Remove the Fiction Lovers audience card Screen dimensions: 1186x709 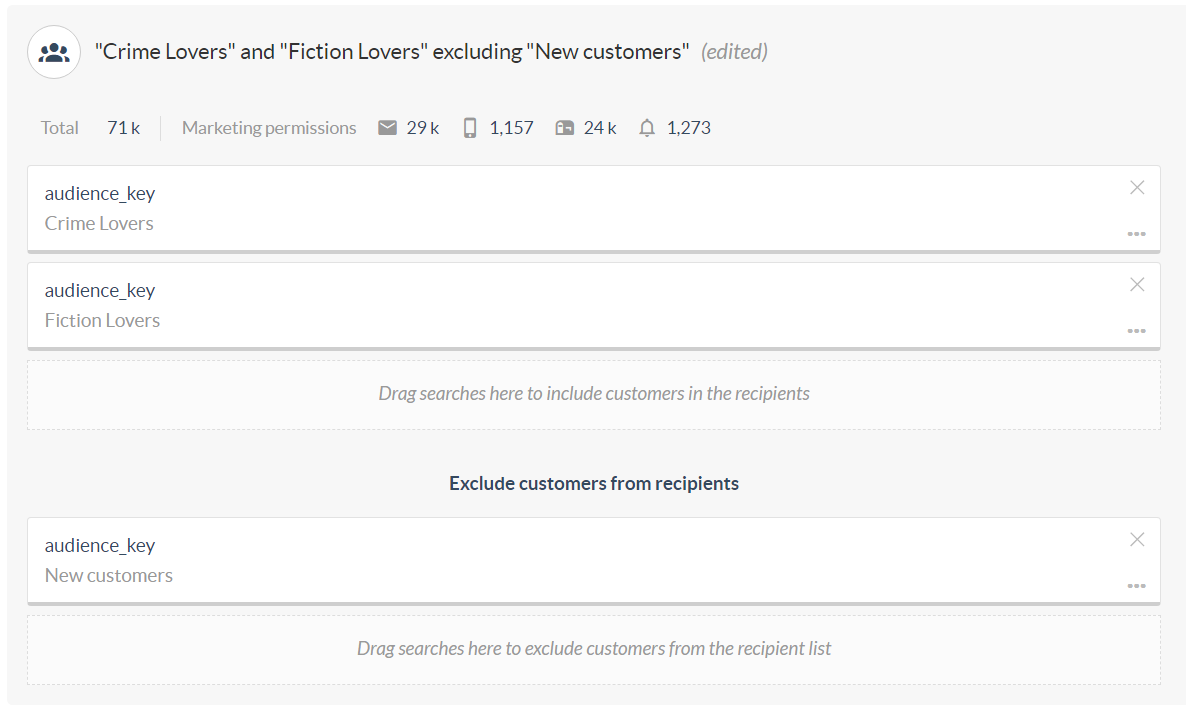(1137, 284)
